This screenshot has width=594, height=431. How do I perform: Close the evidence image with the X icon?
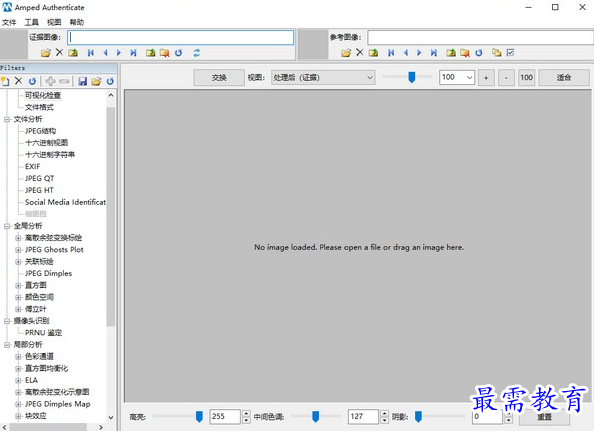coord(59,52)
